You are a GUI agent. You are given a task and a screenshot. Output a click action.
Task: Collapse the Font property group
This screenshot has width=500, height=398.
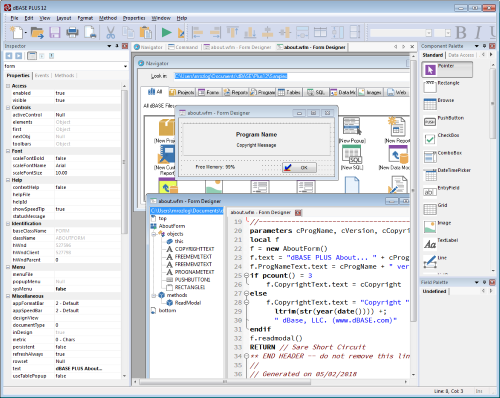click(8, 151)
